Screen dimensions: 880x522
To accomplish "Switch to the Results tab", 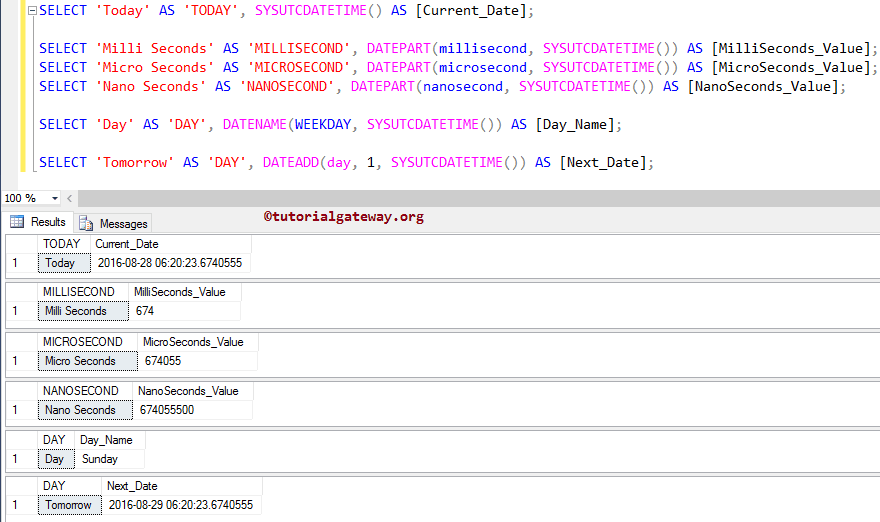I will click(x=38, y=222).
